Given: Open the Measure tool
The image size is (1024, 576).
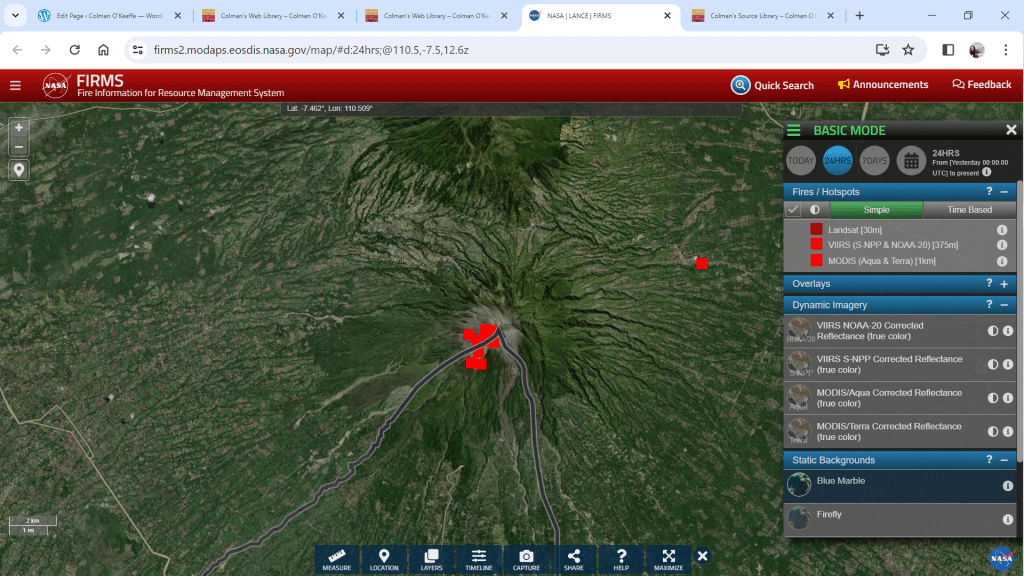Looking at the screenshot, I should (x=336, y=559).
